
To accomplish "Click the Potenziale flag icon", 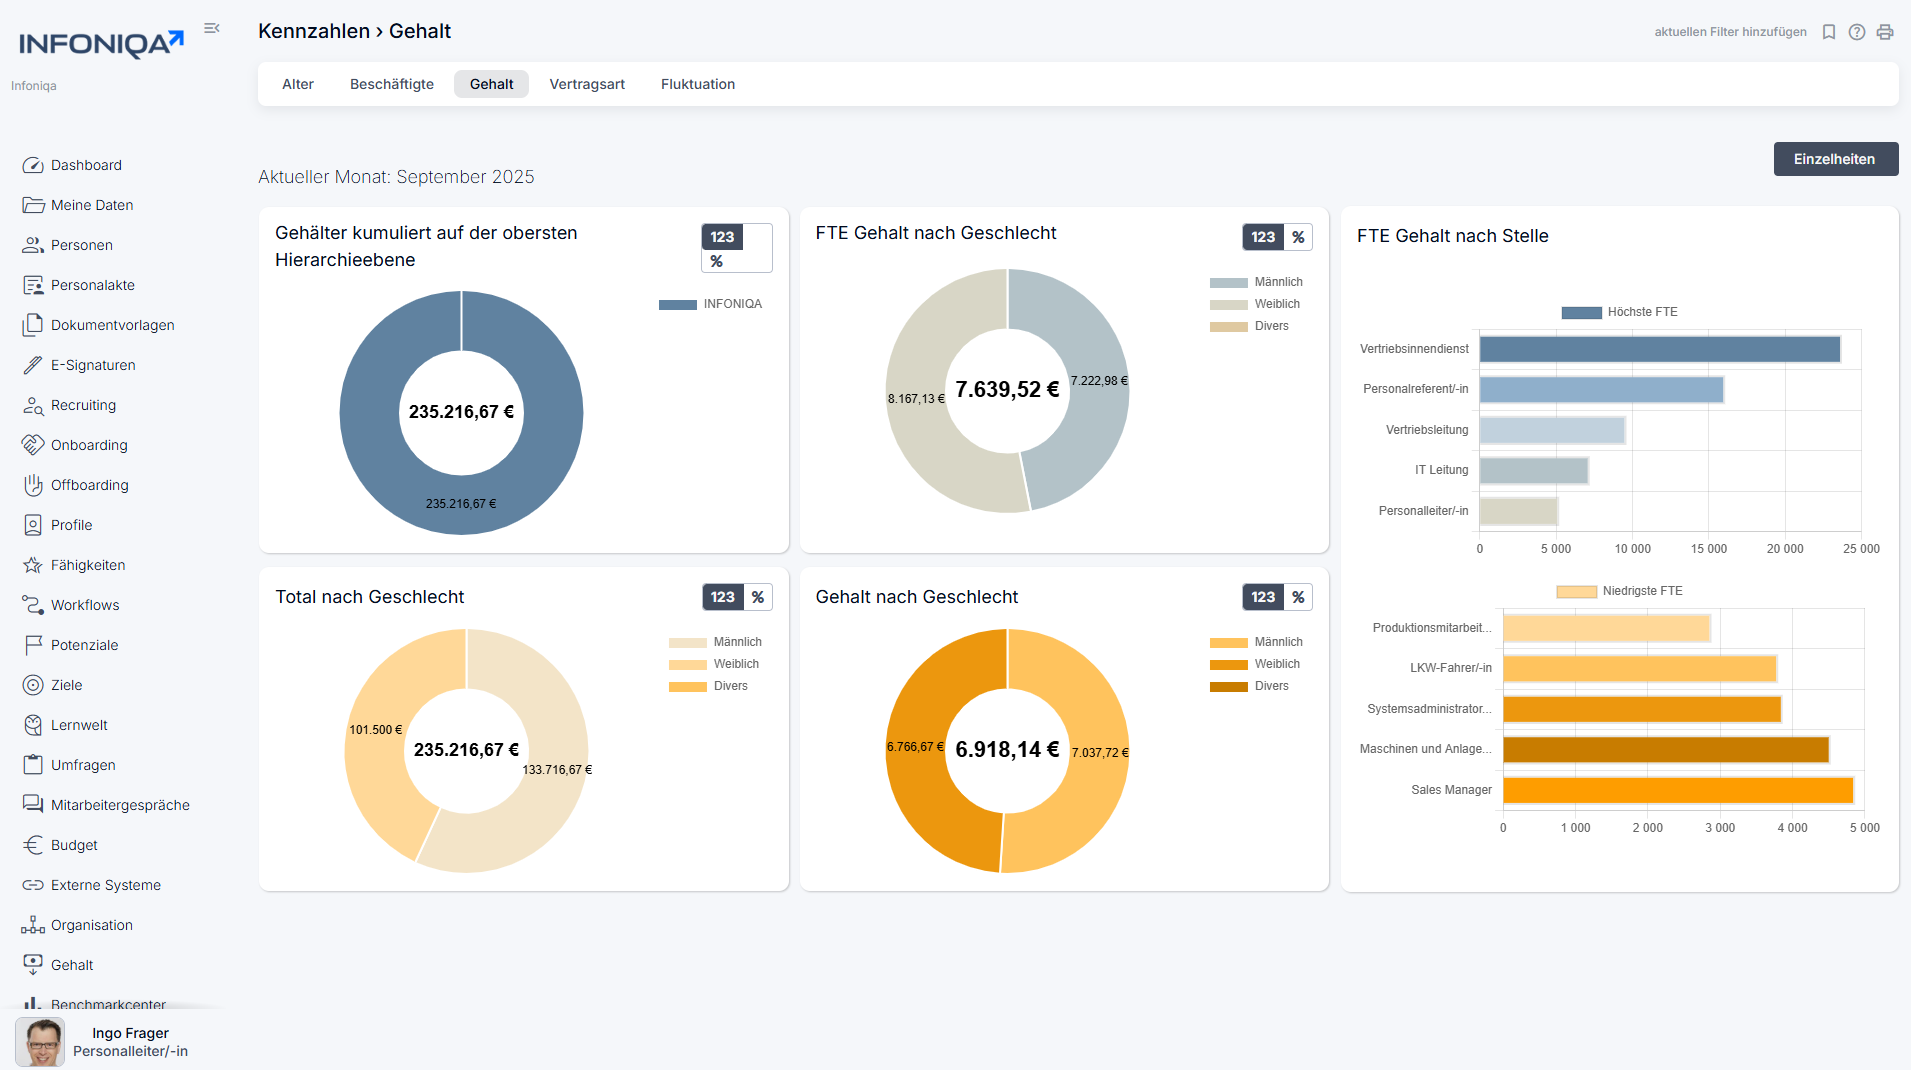I will 33,645.
